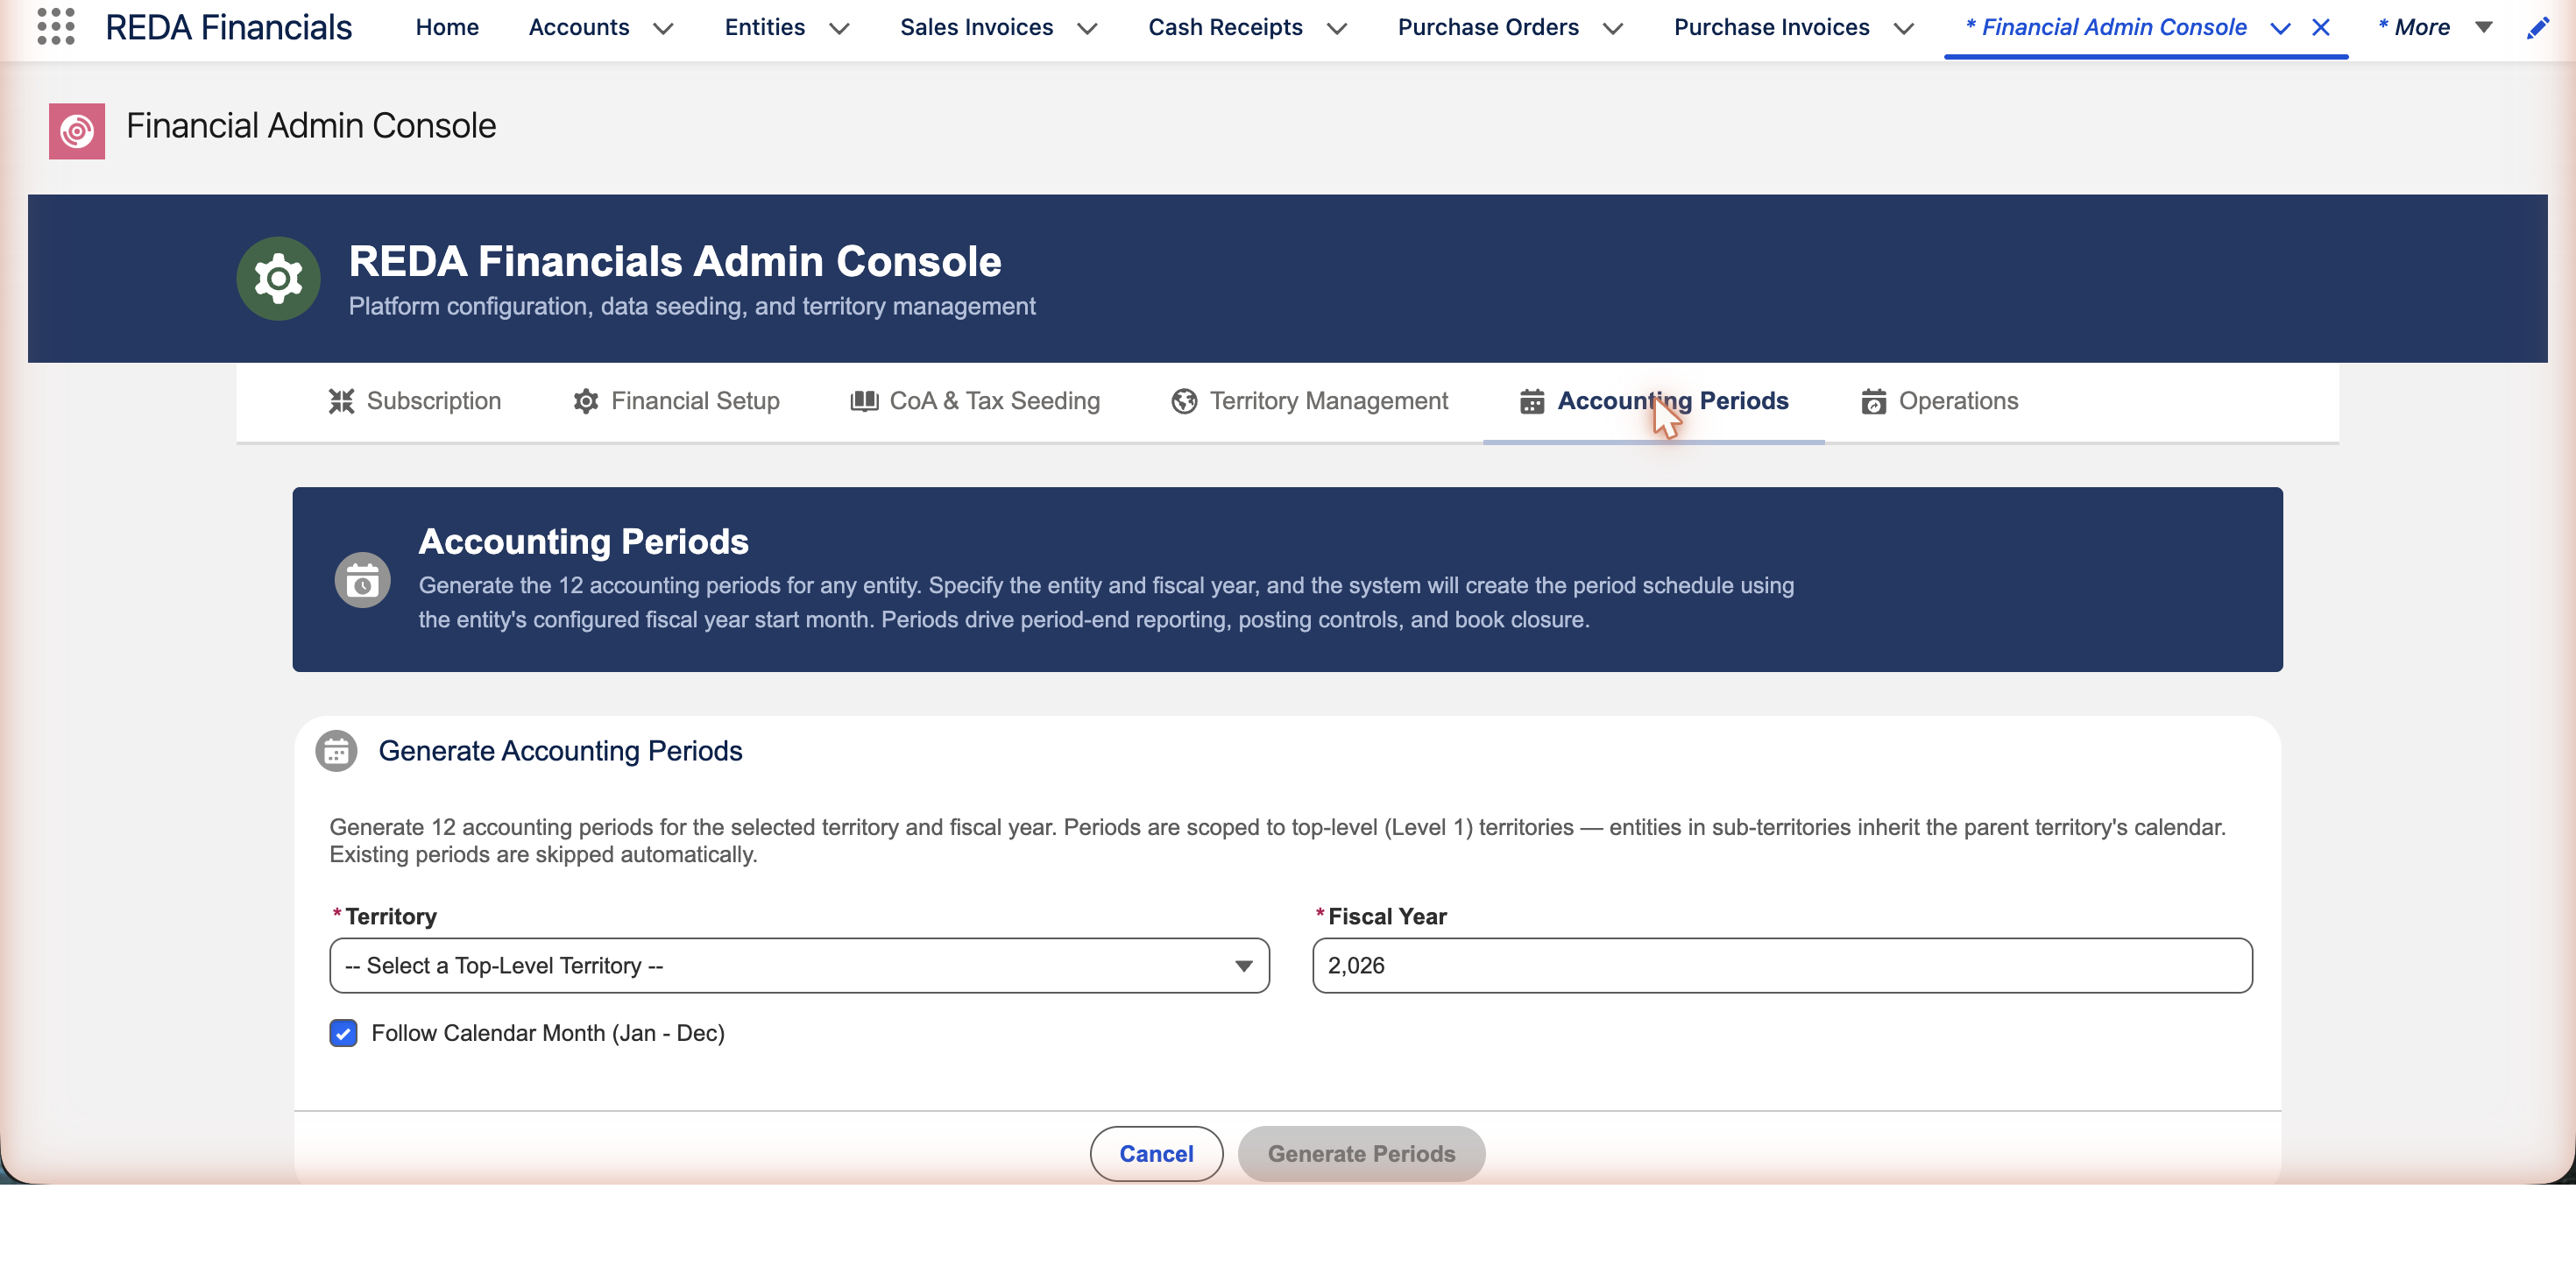Click the green gear console icon
The height and width of the screenshot is (1288, 2576).
(x=278, y=279)
